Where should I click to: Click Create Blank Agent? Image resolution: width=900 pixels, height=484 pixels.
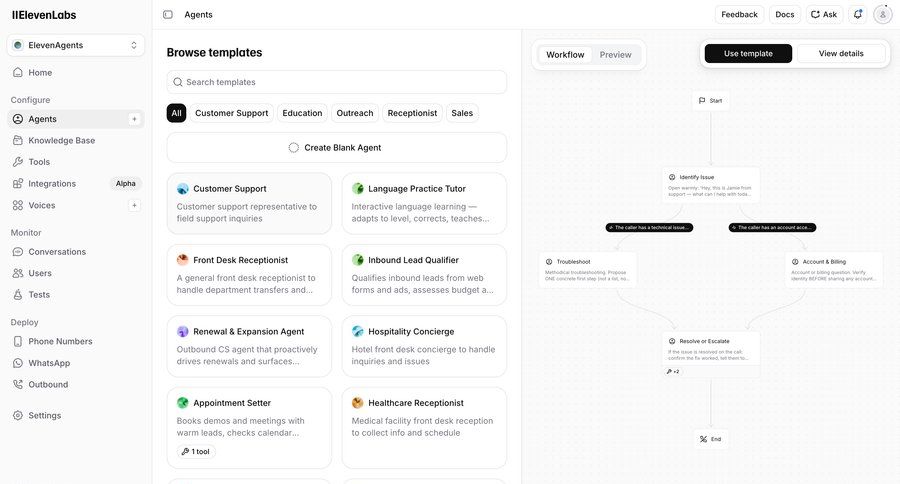336,148
